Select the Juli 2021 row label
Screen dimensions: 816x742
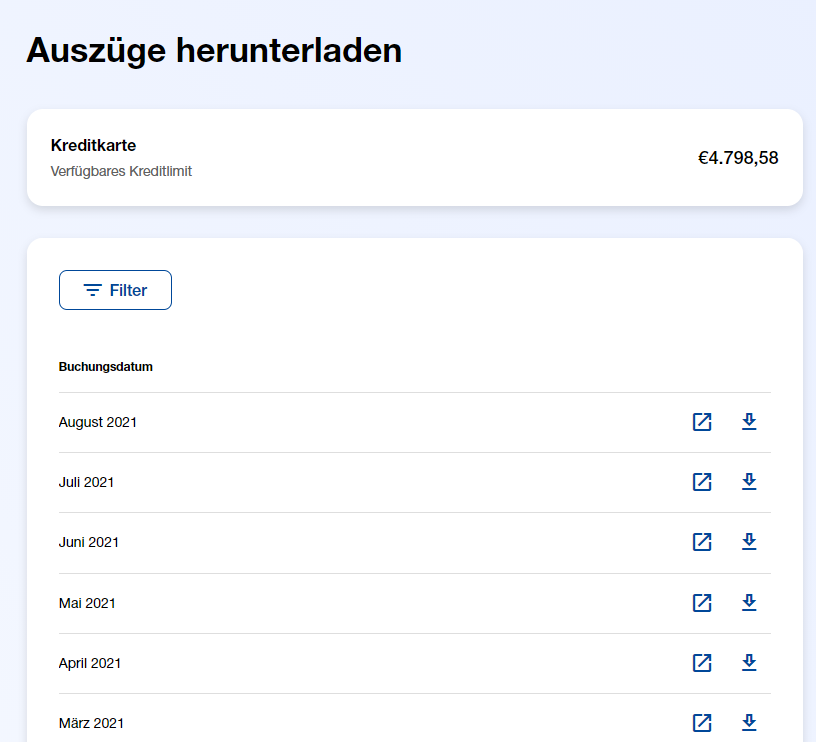click(x=86, y=482)
